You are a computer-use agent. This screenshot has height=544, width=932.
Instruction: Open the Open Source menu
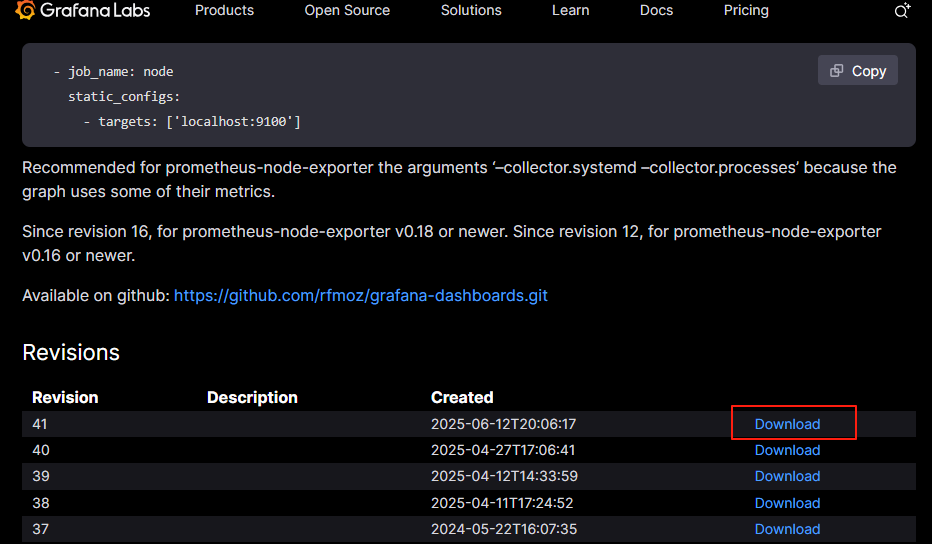coord(347,11)
